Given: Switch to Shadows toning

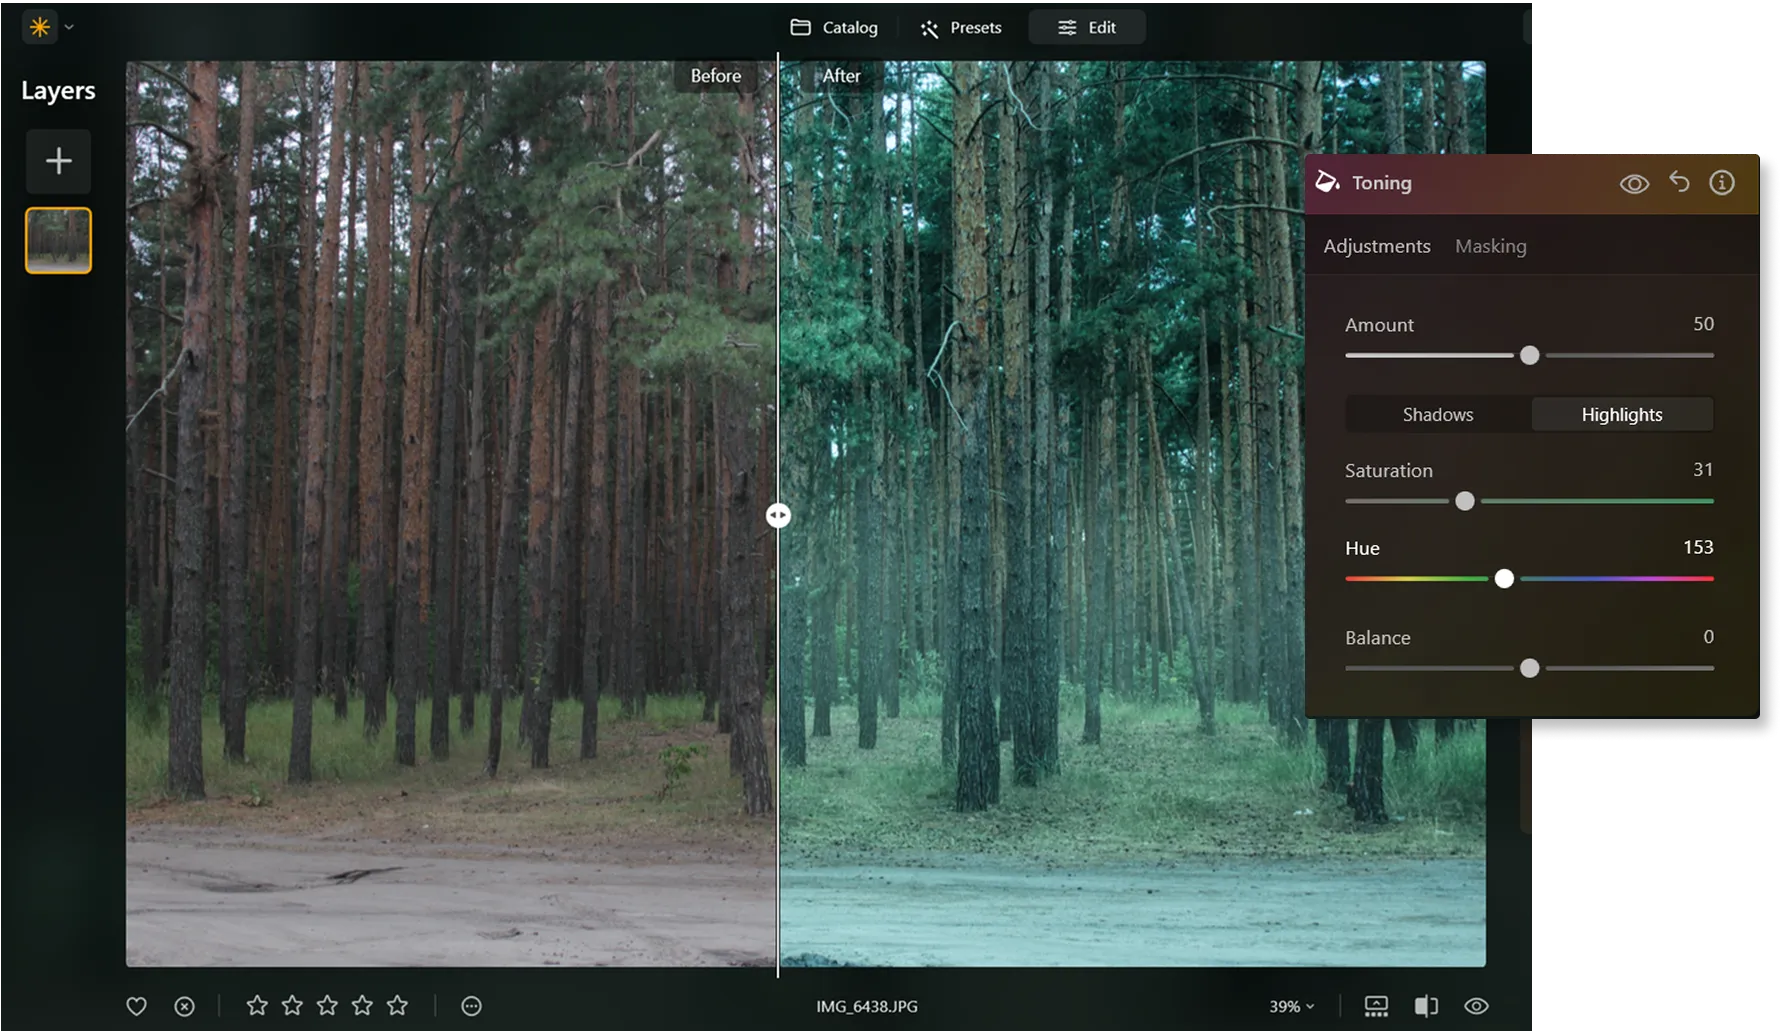Looking at the screenshot, I should (x=1438, y=414).
